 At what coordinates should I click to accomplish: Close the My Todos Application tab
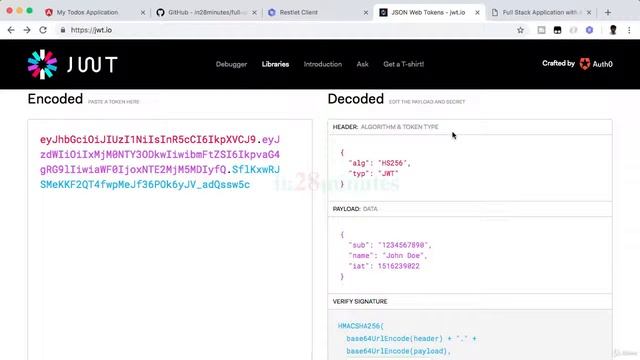pos(143,13)
